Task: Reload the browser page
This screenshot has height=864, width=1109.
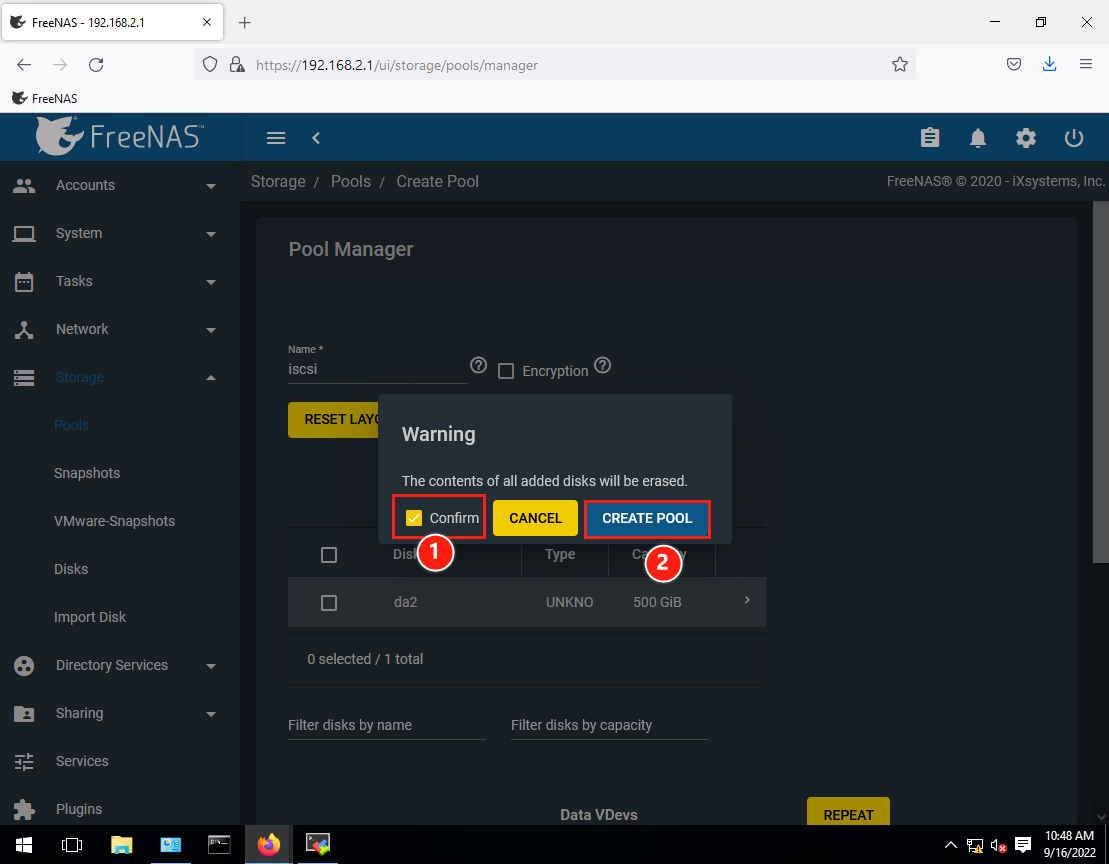Action: point(96,65)
